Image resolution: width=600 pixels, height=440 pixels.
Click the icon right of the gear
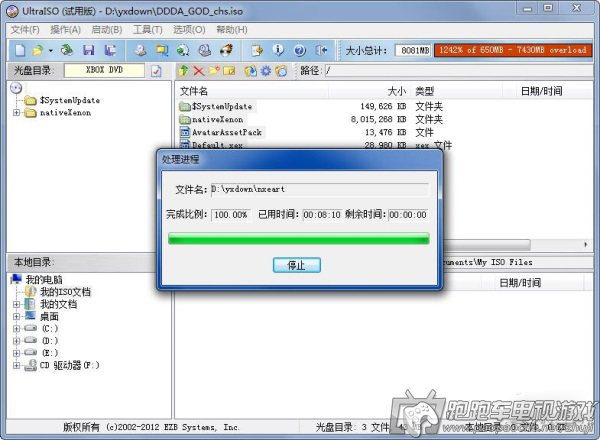pos(281,71)
